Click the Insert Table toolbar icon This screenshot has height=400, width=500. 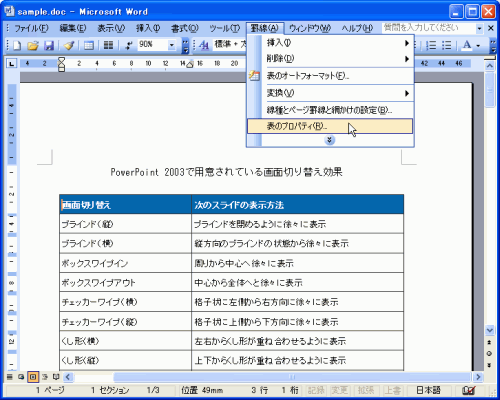tap(89, 45)
